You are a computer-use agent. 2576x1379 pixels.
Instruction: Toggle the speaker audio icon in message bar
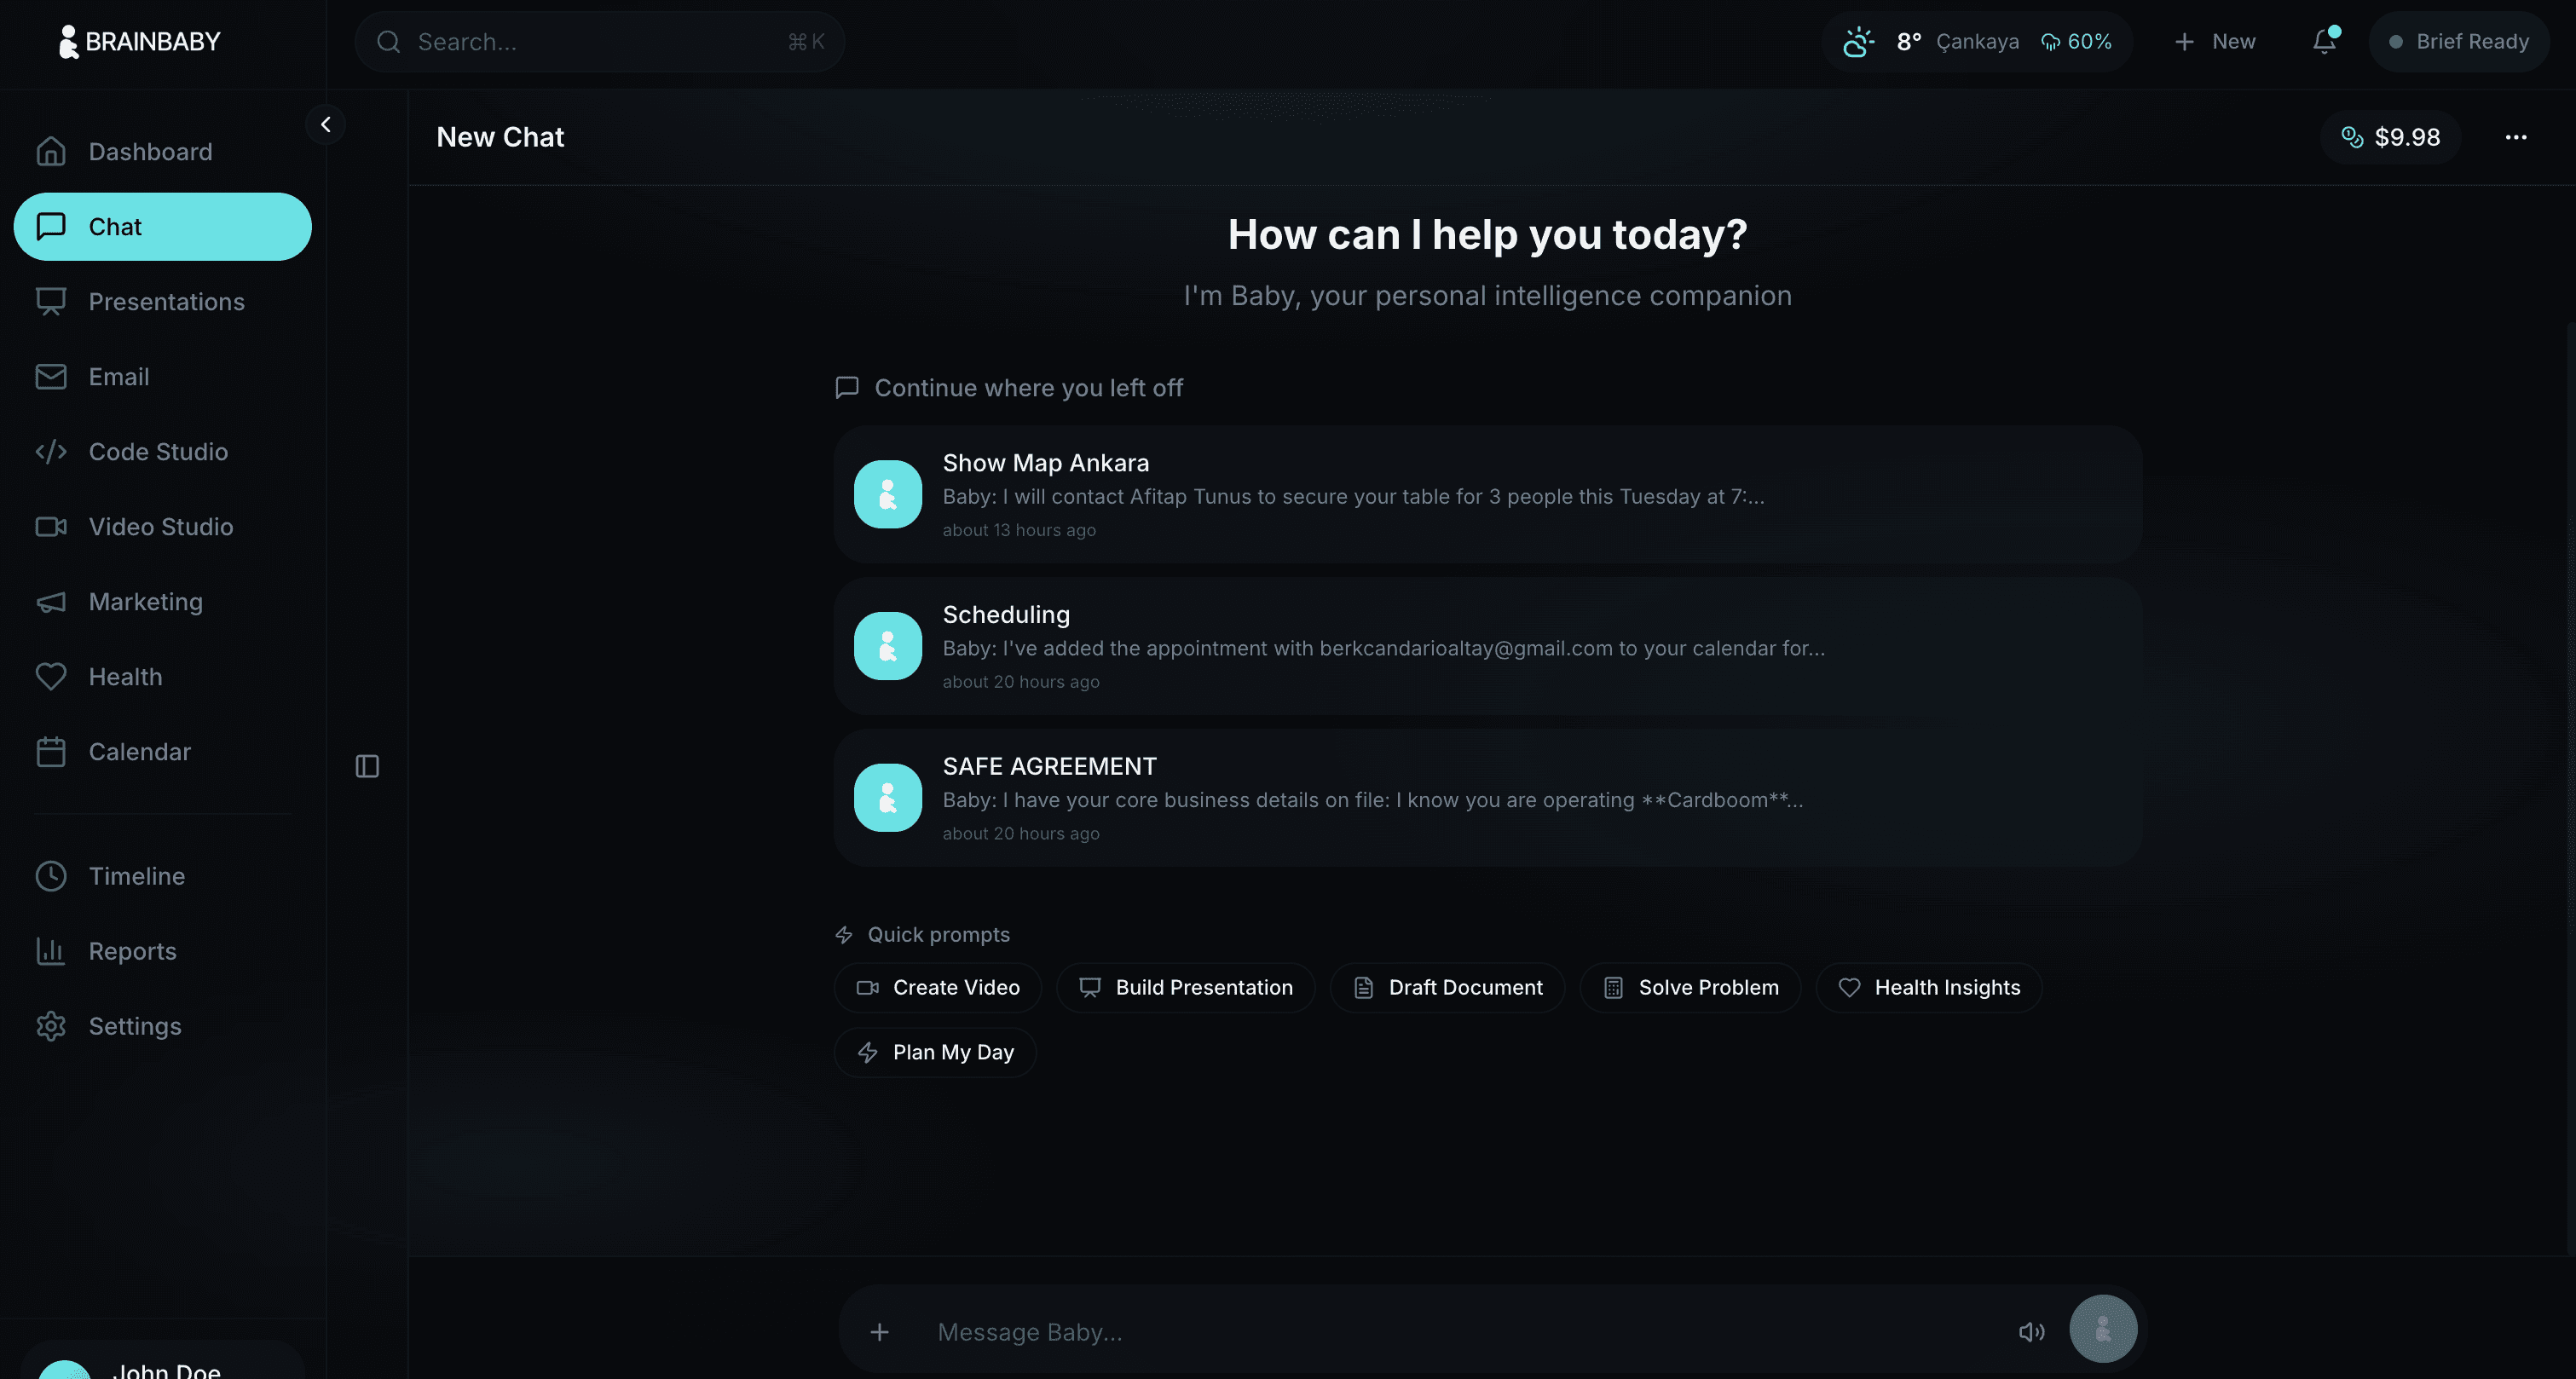[x=2031, y=1331]
